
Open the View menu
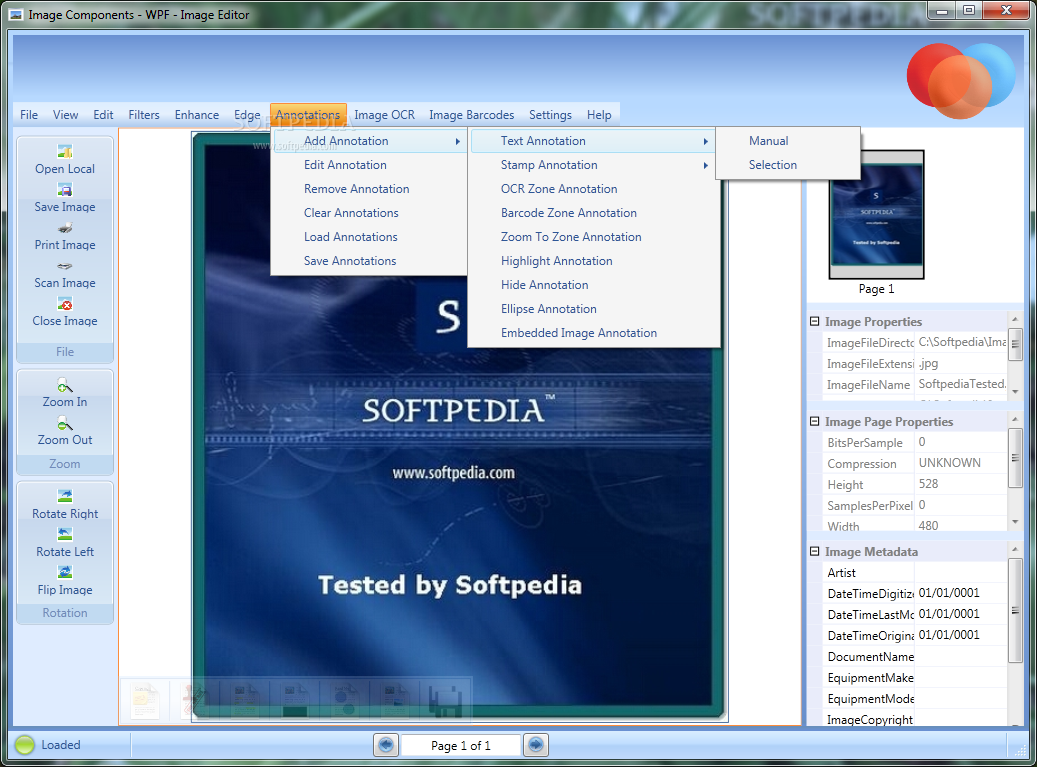[x=65, y=115]
